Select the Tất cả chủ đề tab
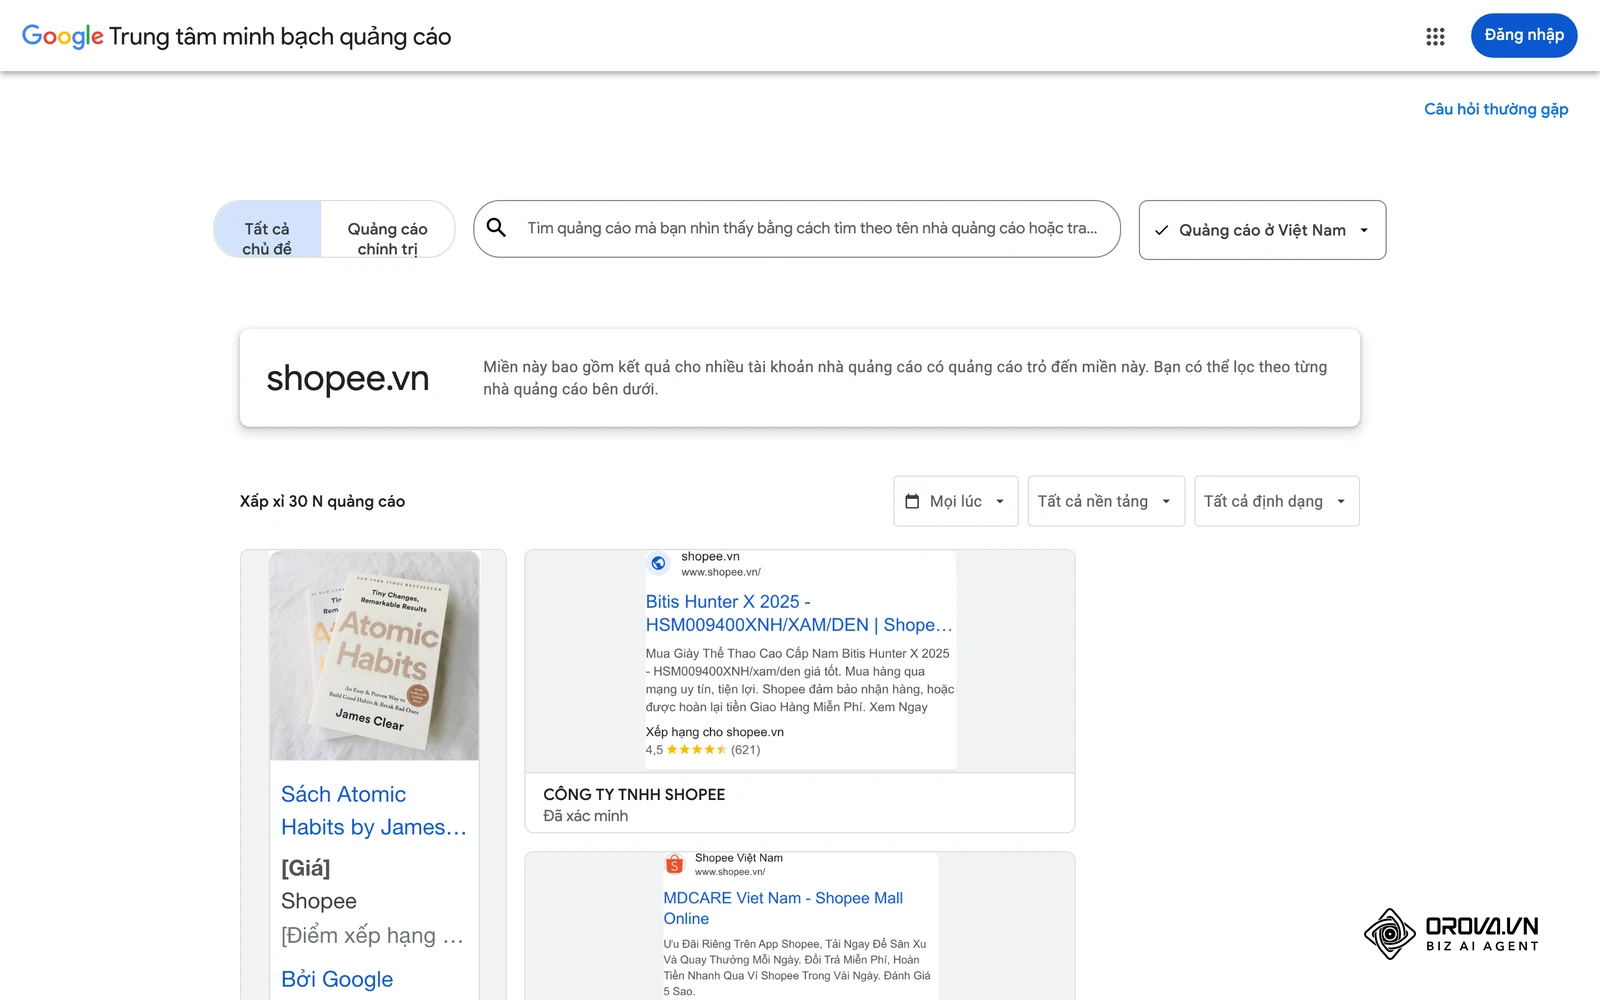Screen dimensions: 1600x1000 click(x=267, y=229)
